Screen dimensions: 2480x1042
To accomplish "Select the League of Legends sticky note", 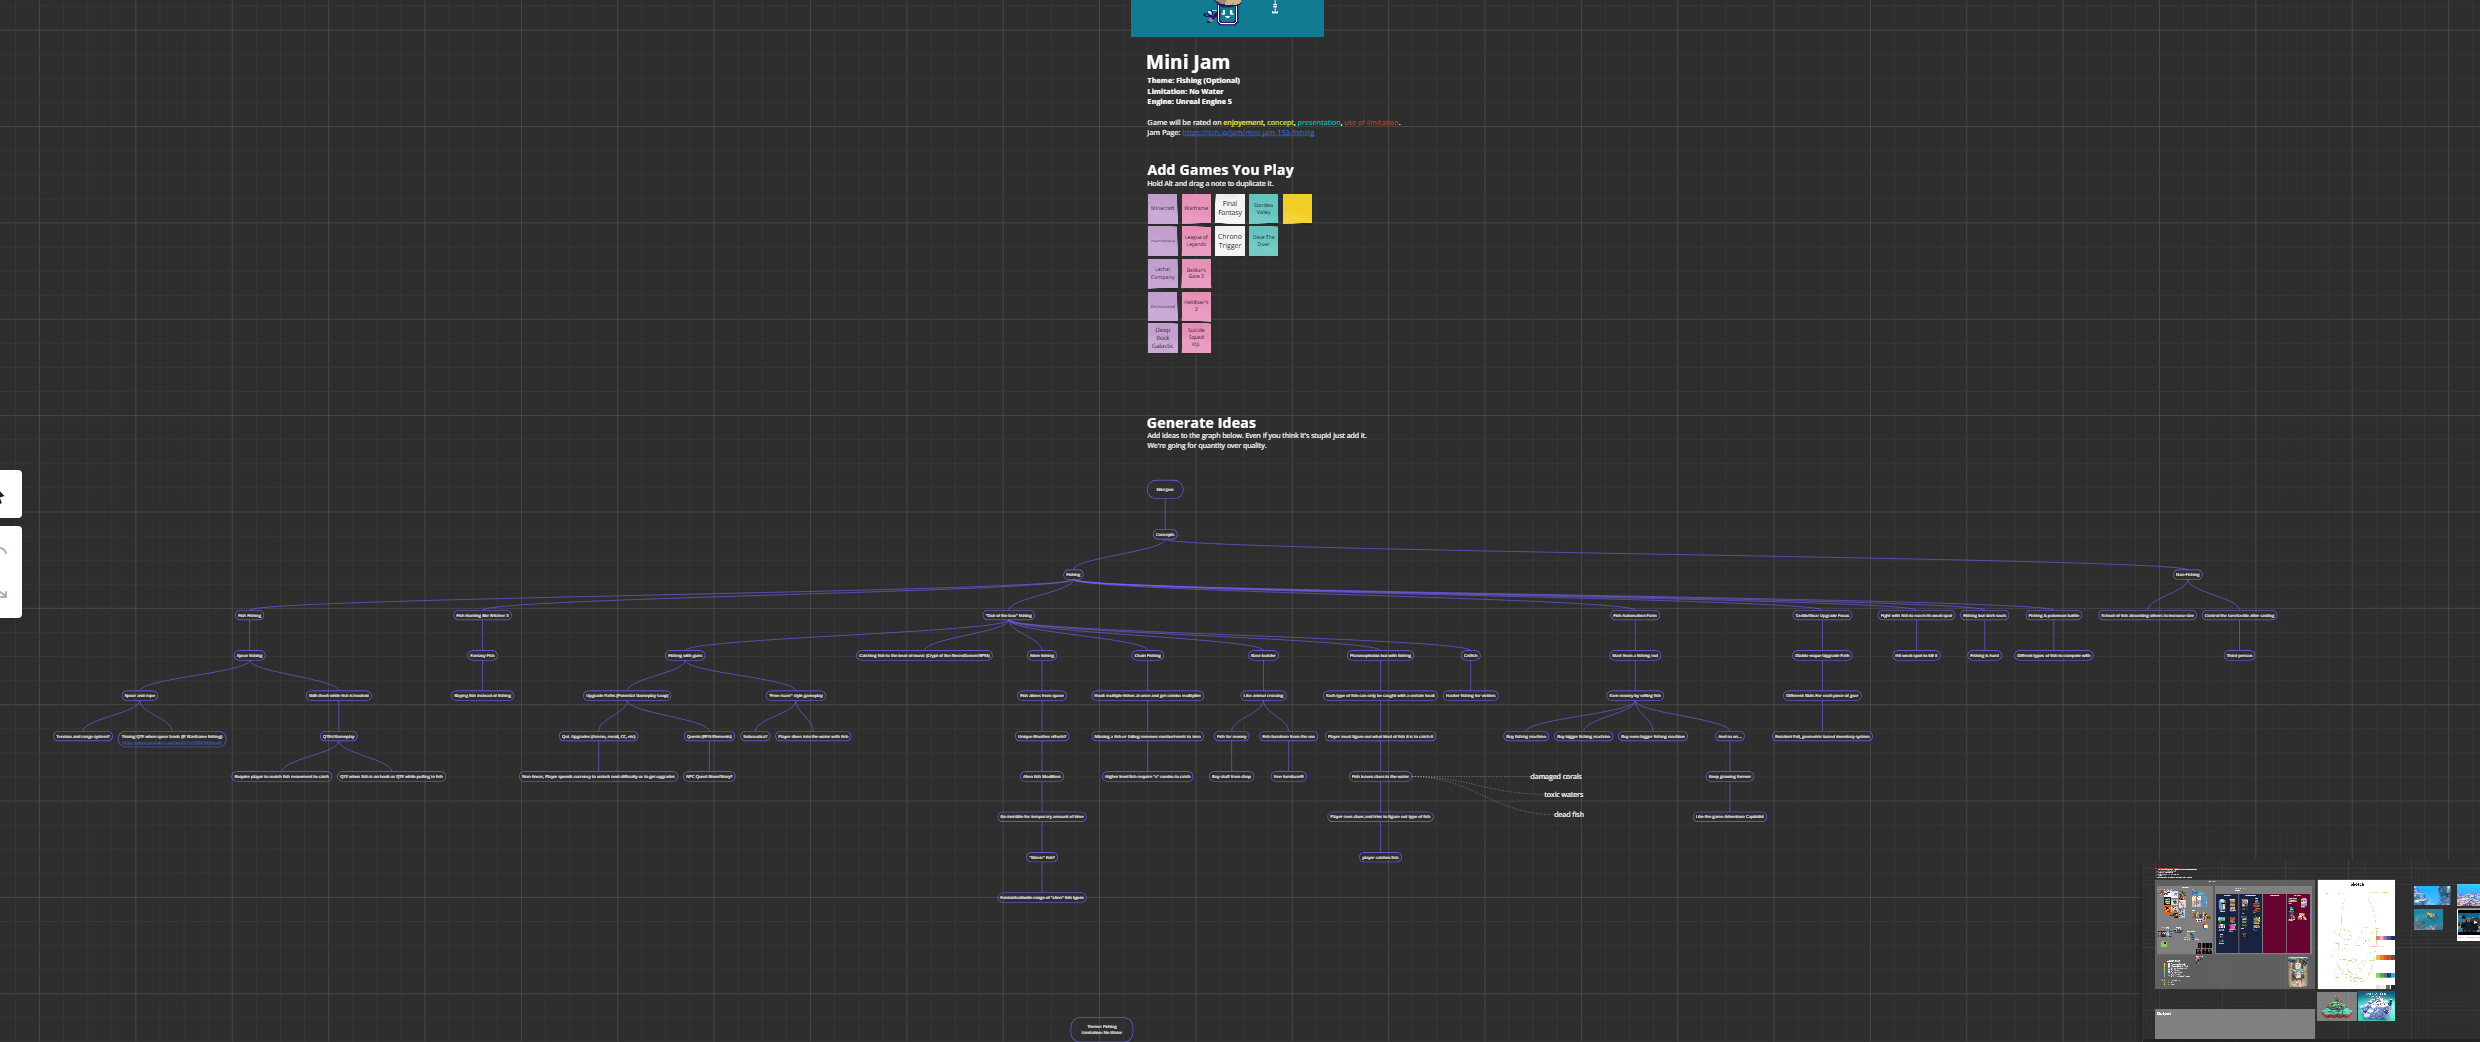I will pos(1196,241).
